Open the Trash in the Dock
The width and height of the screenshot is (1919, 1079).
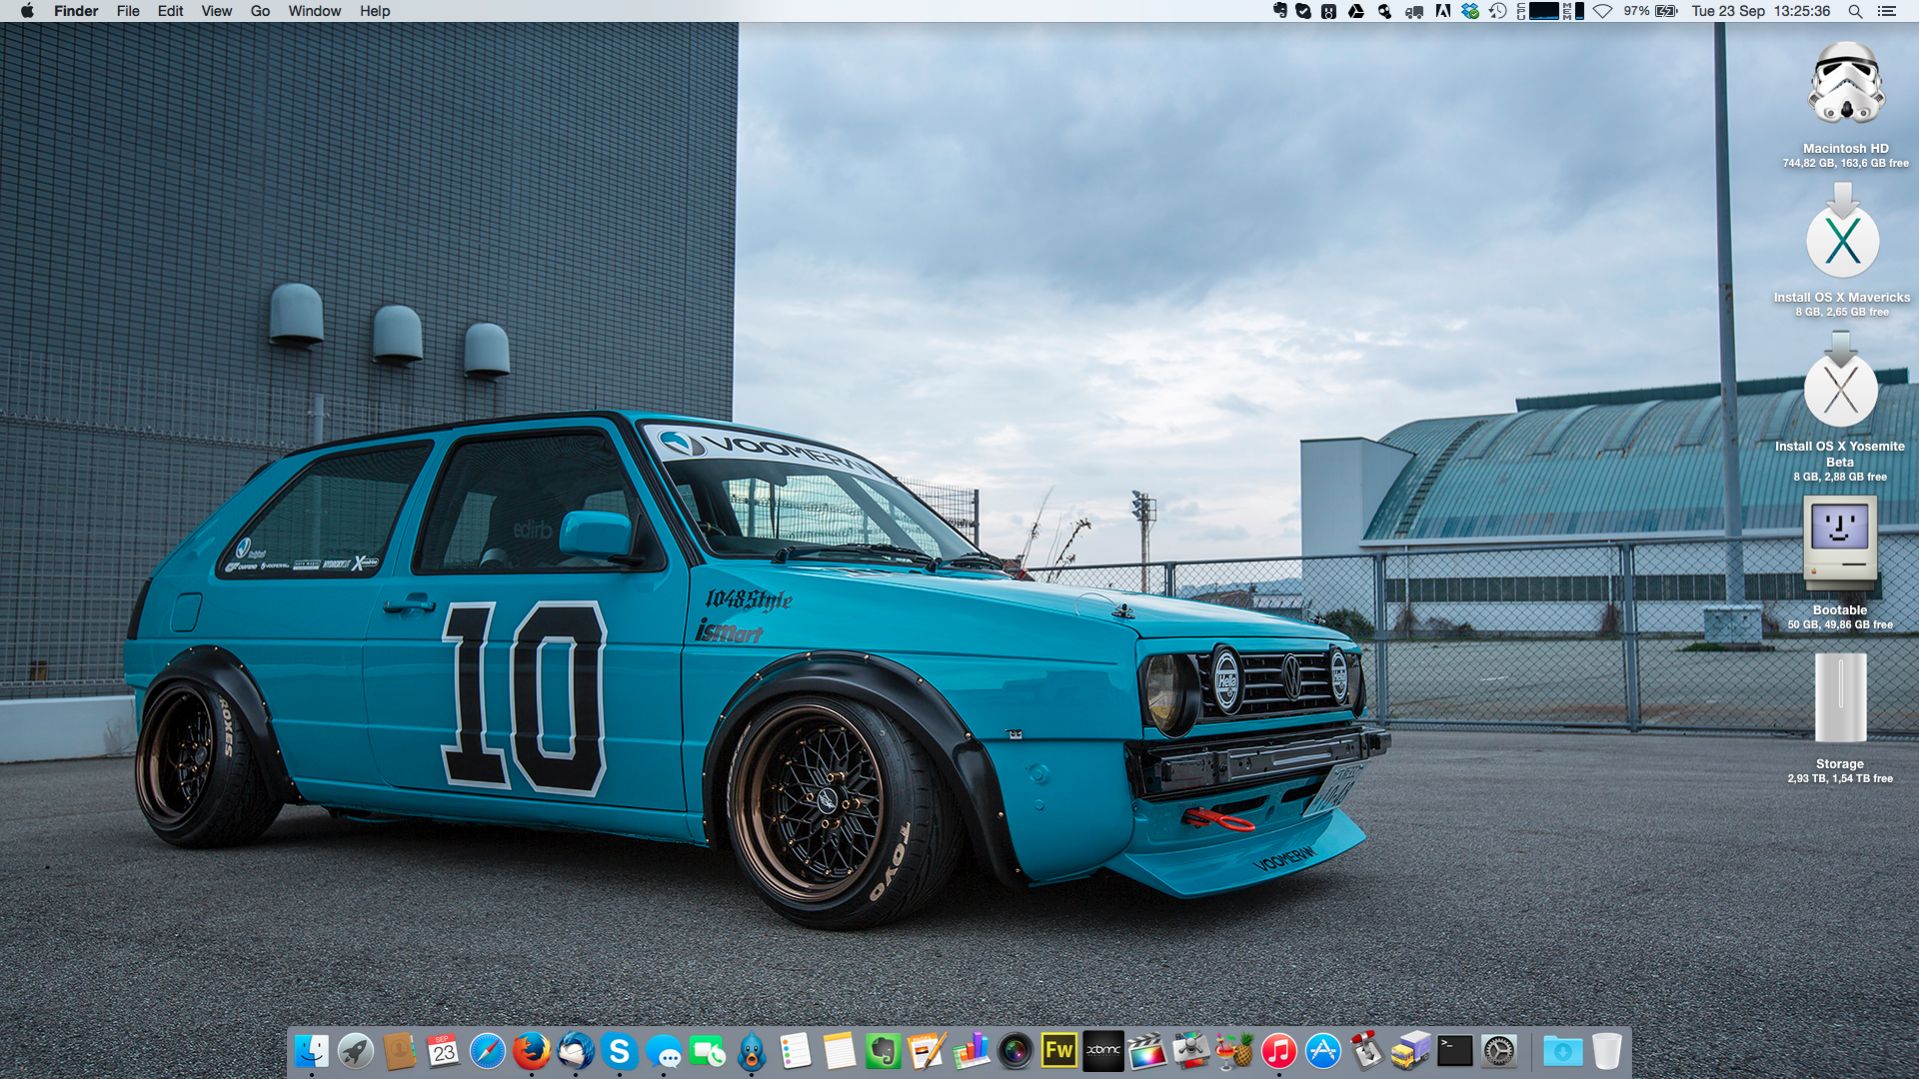tap(1606, 1051)
